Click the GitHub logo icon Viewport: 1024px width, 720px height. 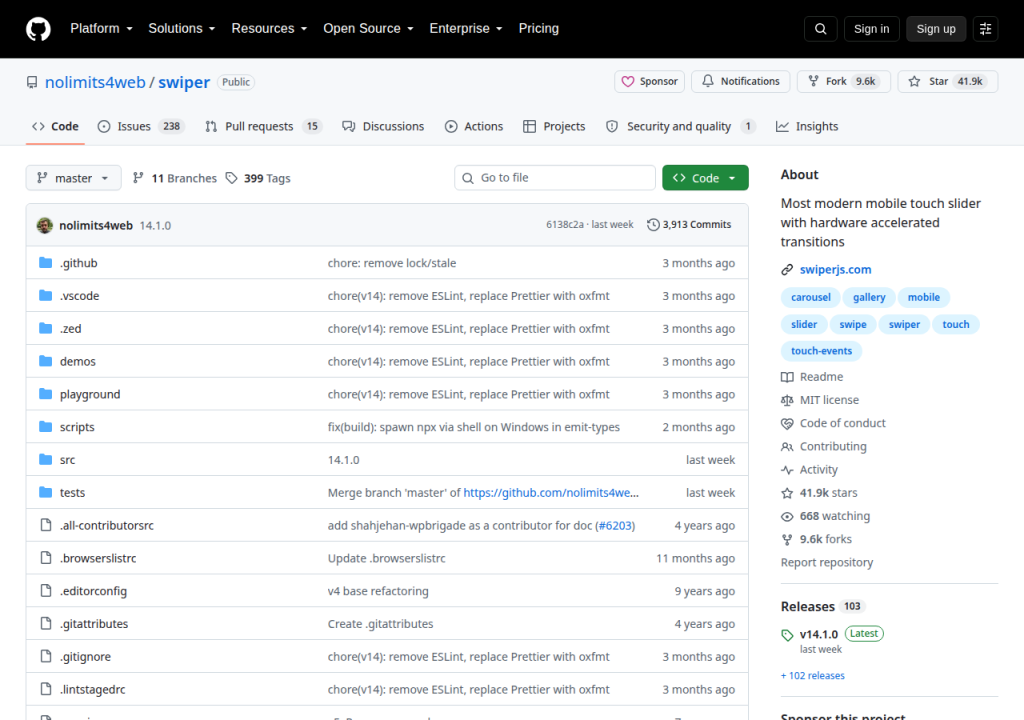coord(38,29)
